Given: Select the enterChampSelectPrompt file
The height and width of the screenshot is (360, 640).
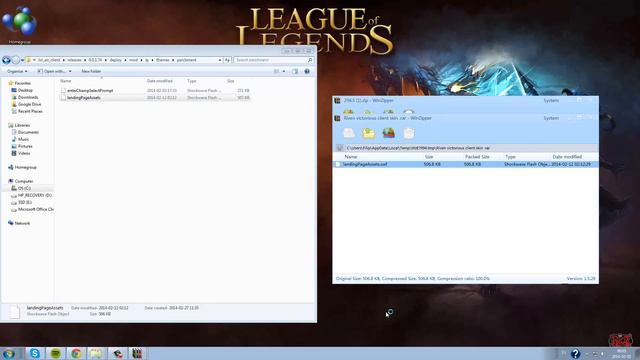Looking at the screenshot, I should pos(90,91).
